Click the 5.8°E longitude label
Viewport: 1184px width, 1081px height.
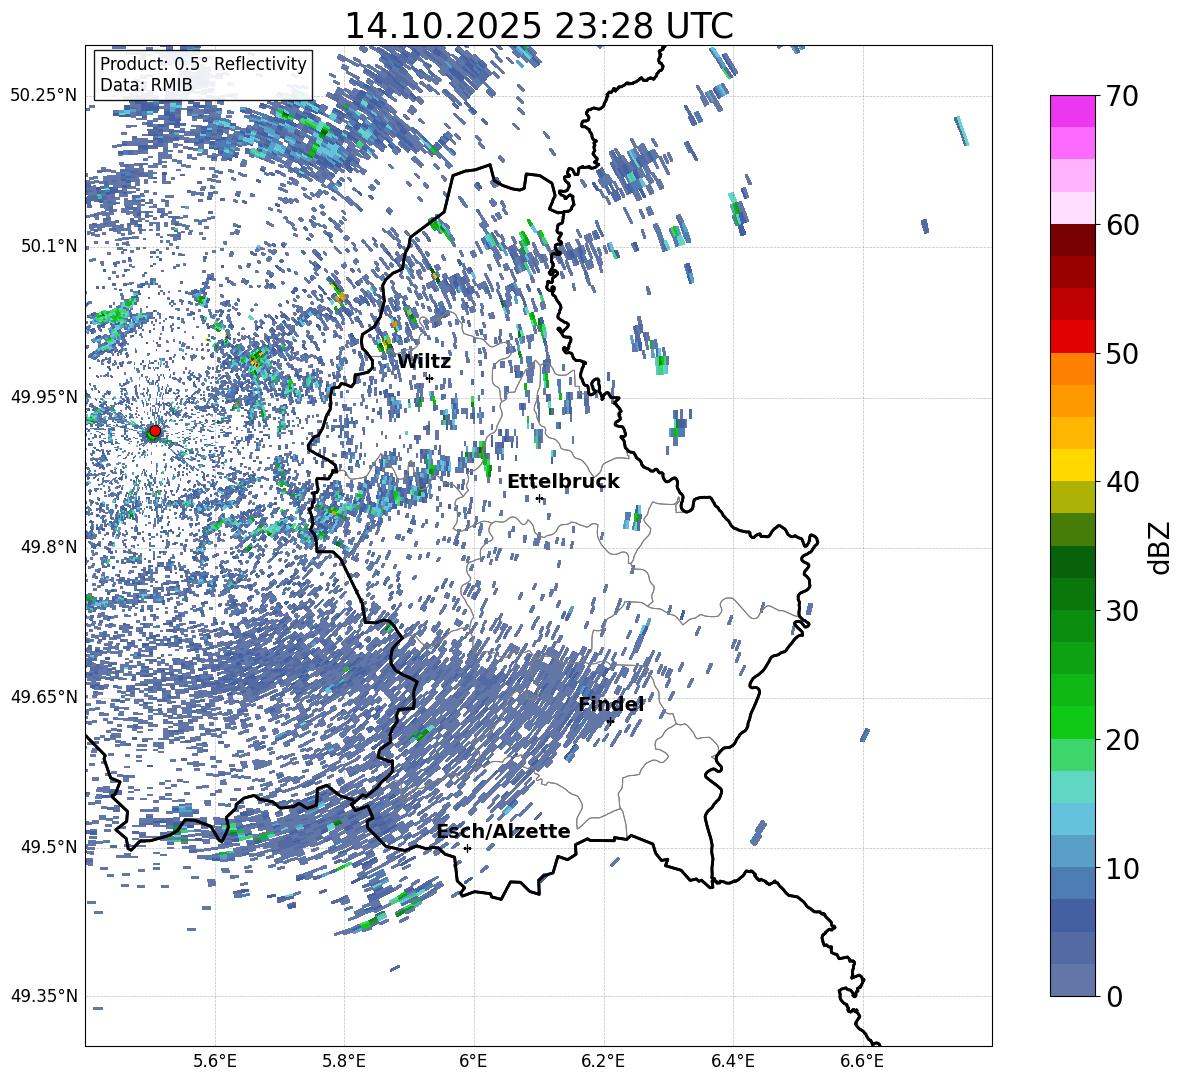click(344, 1061)
